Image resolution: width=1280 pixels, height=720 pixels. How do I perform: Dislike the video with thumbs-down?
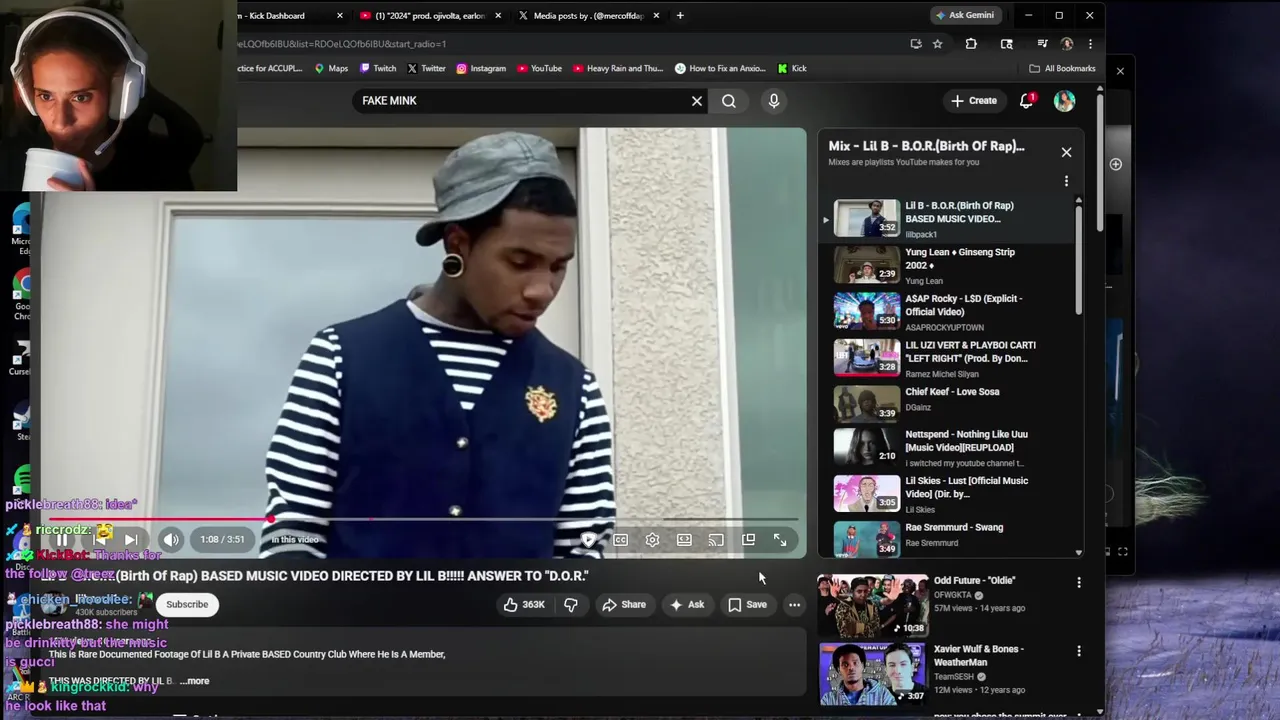pyautogui.click(x=571, y=604)
